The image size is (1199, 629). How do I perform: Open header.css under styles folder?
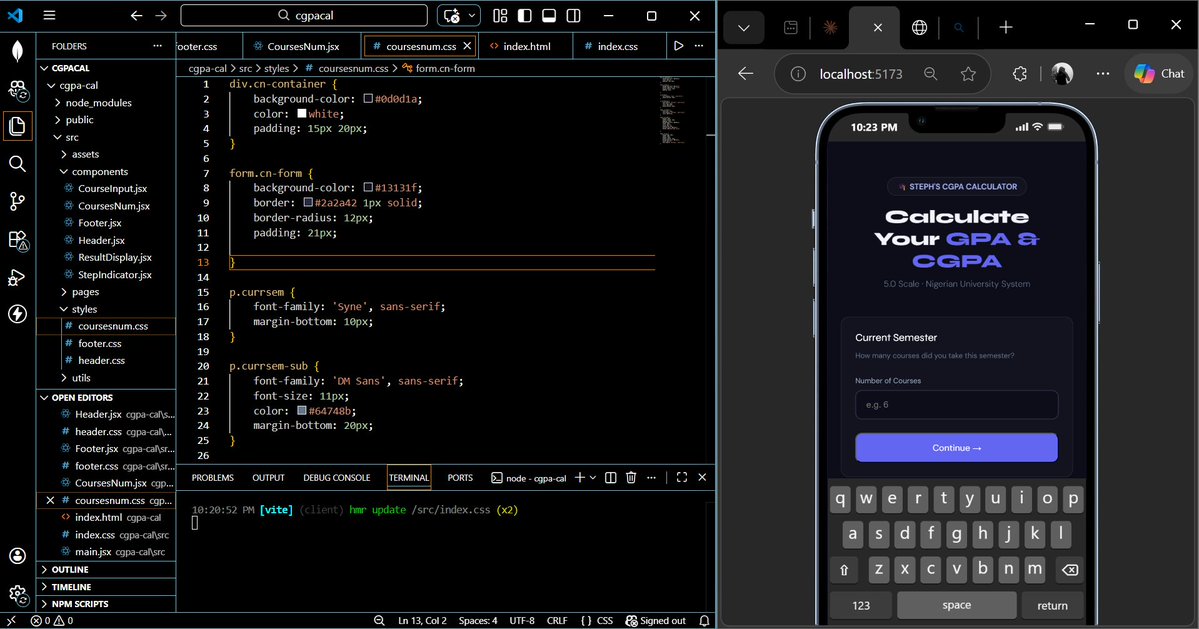pos(106,360)
